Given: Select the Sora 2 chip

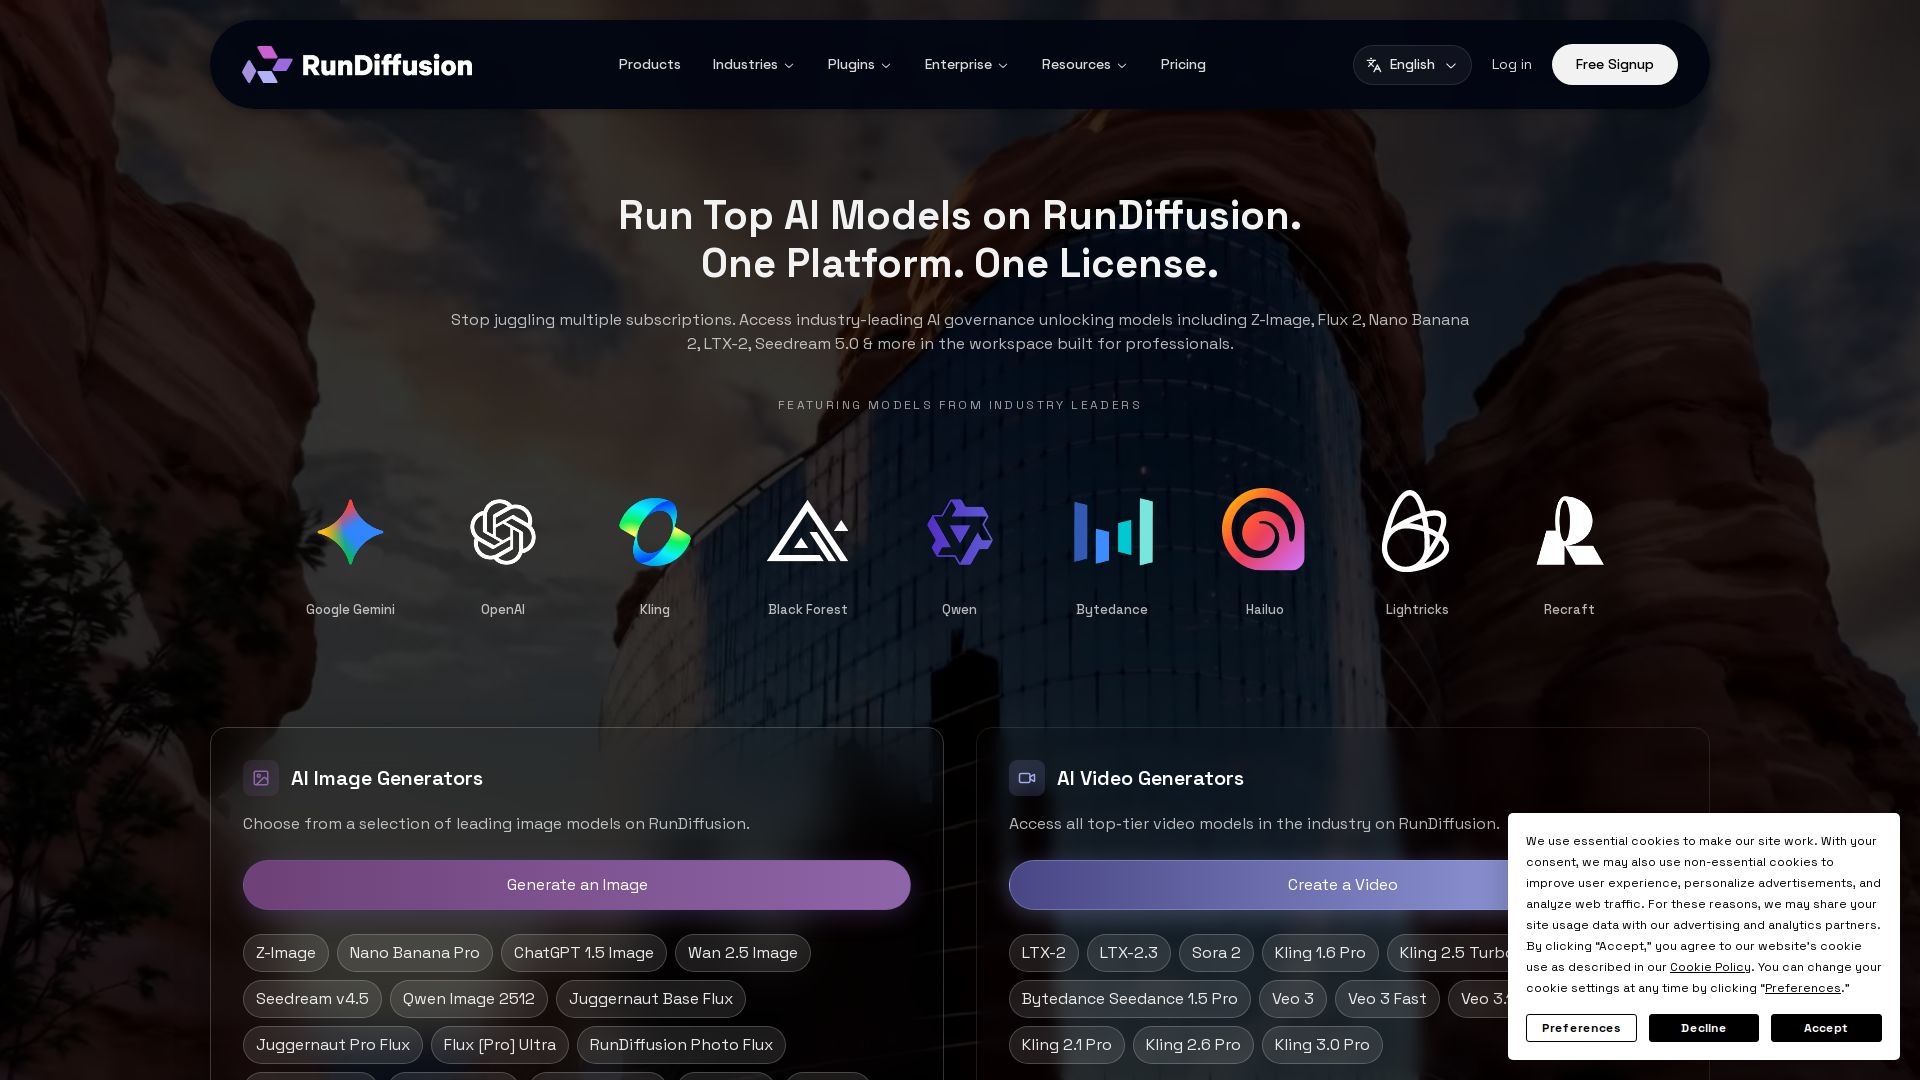Looking at the screenshot, I should [x=1216, y=953].
